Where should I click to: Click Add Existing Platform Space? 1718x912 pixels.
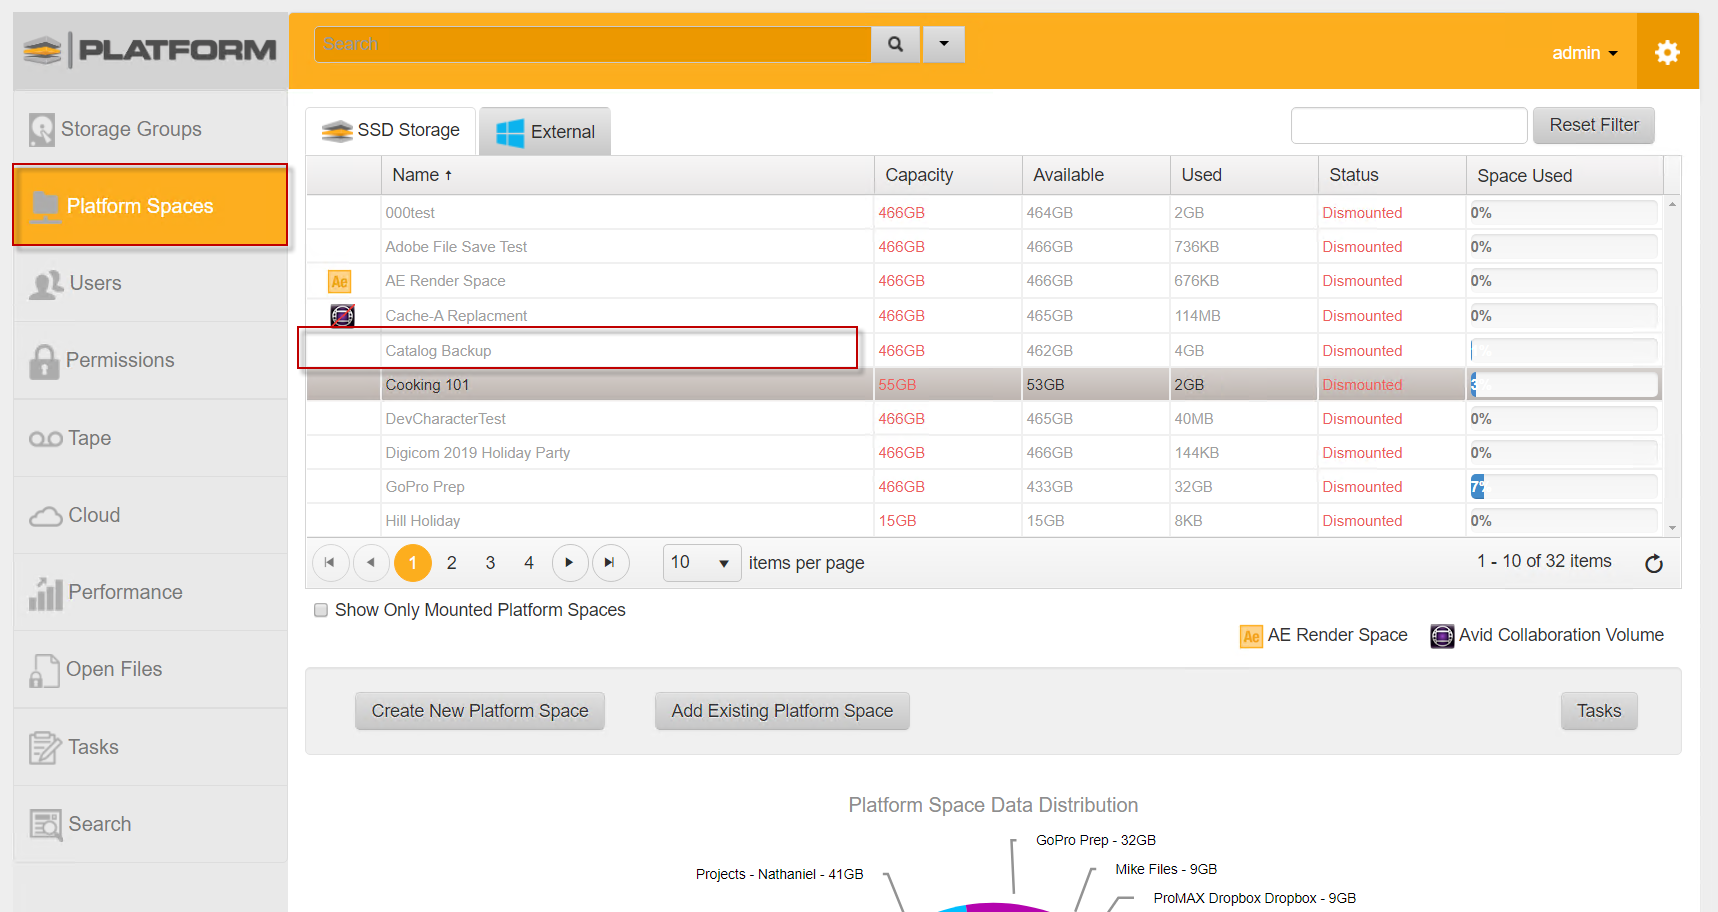point(782,711)
